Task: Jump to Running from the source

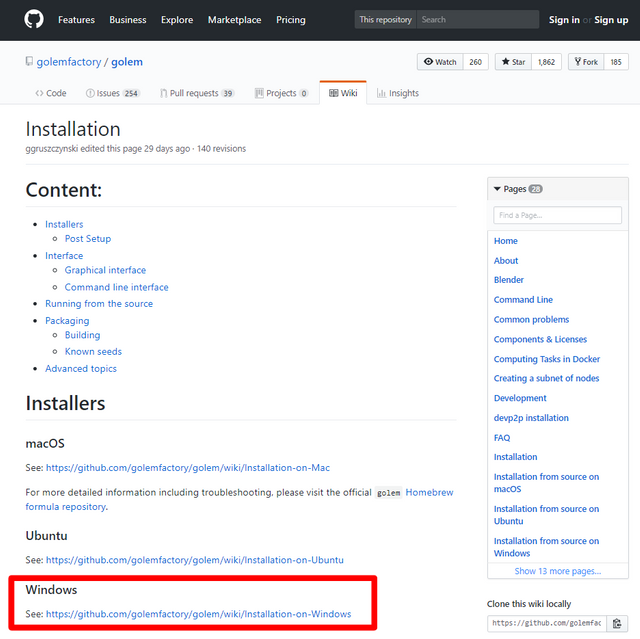Action: (99, 304)
